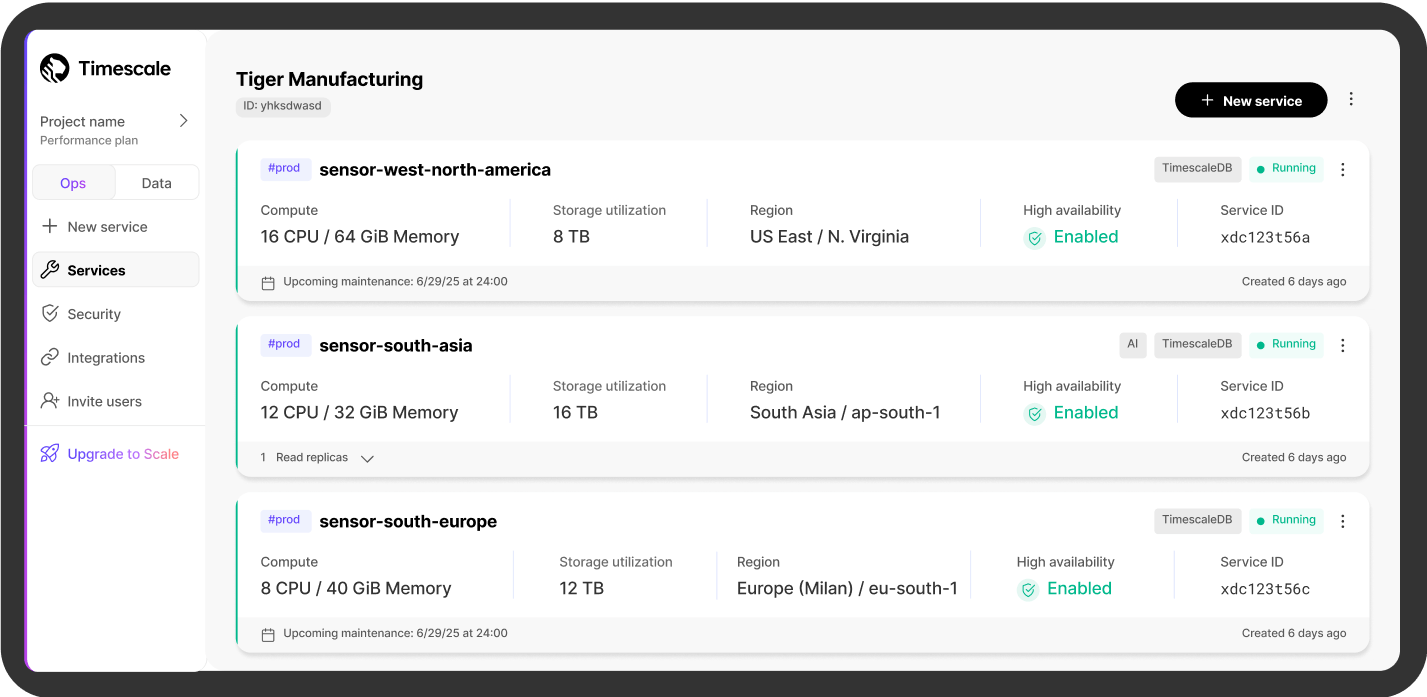Click TimescaleDB badge on sensor-south-asia
This screenshot has height=697, width=1427.
coord(1198,345)
